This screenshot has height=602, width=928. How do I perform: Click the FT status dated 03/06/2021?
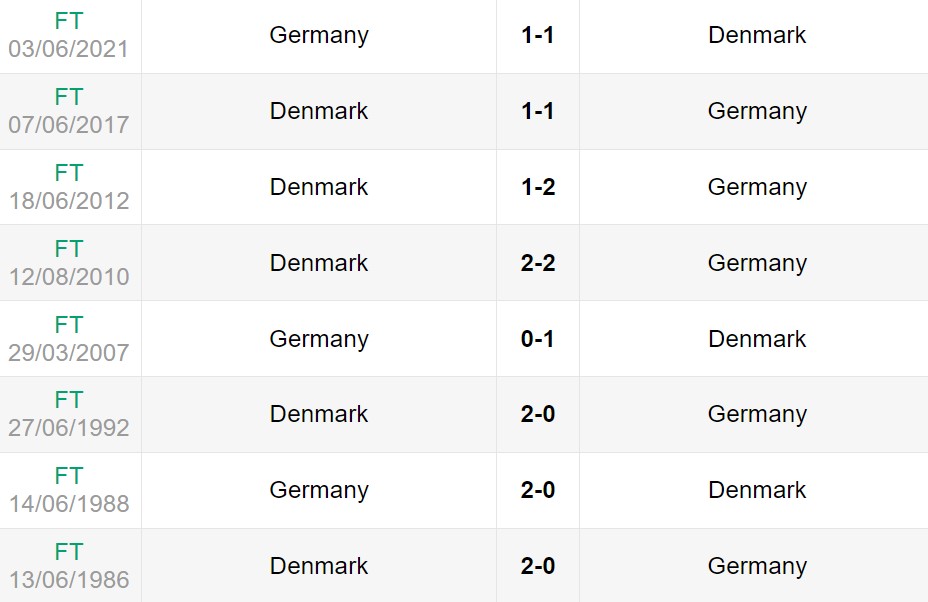(x=69, y=21)
